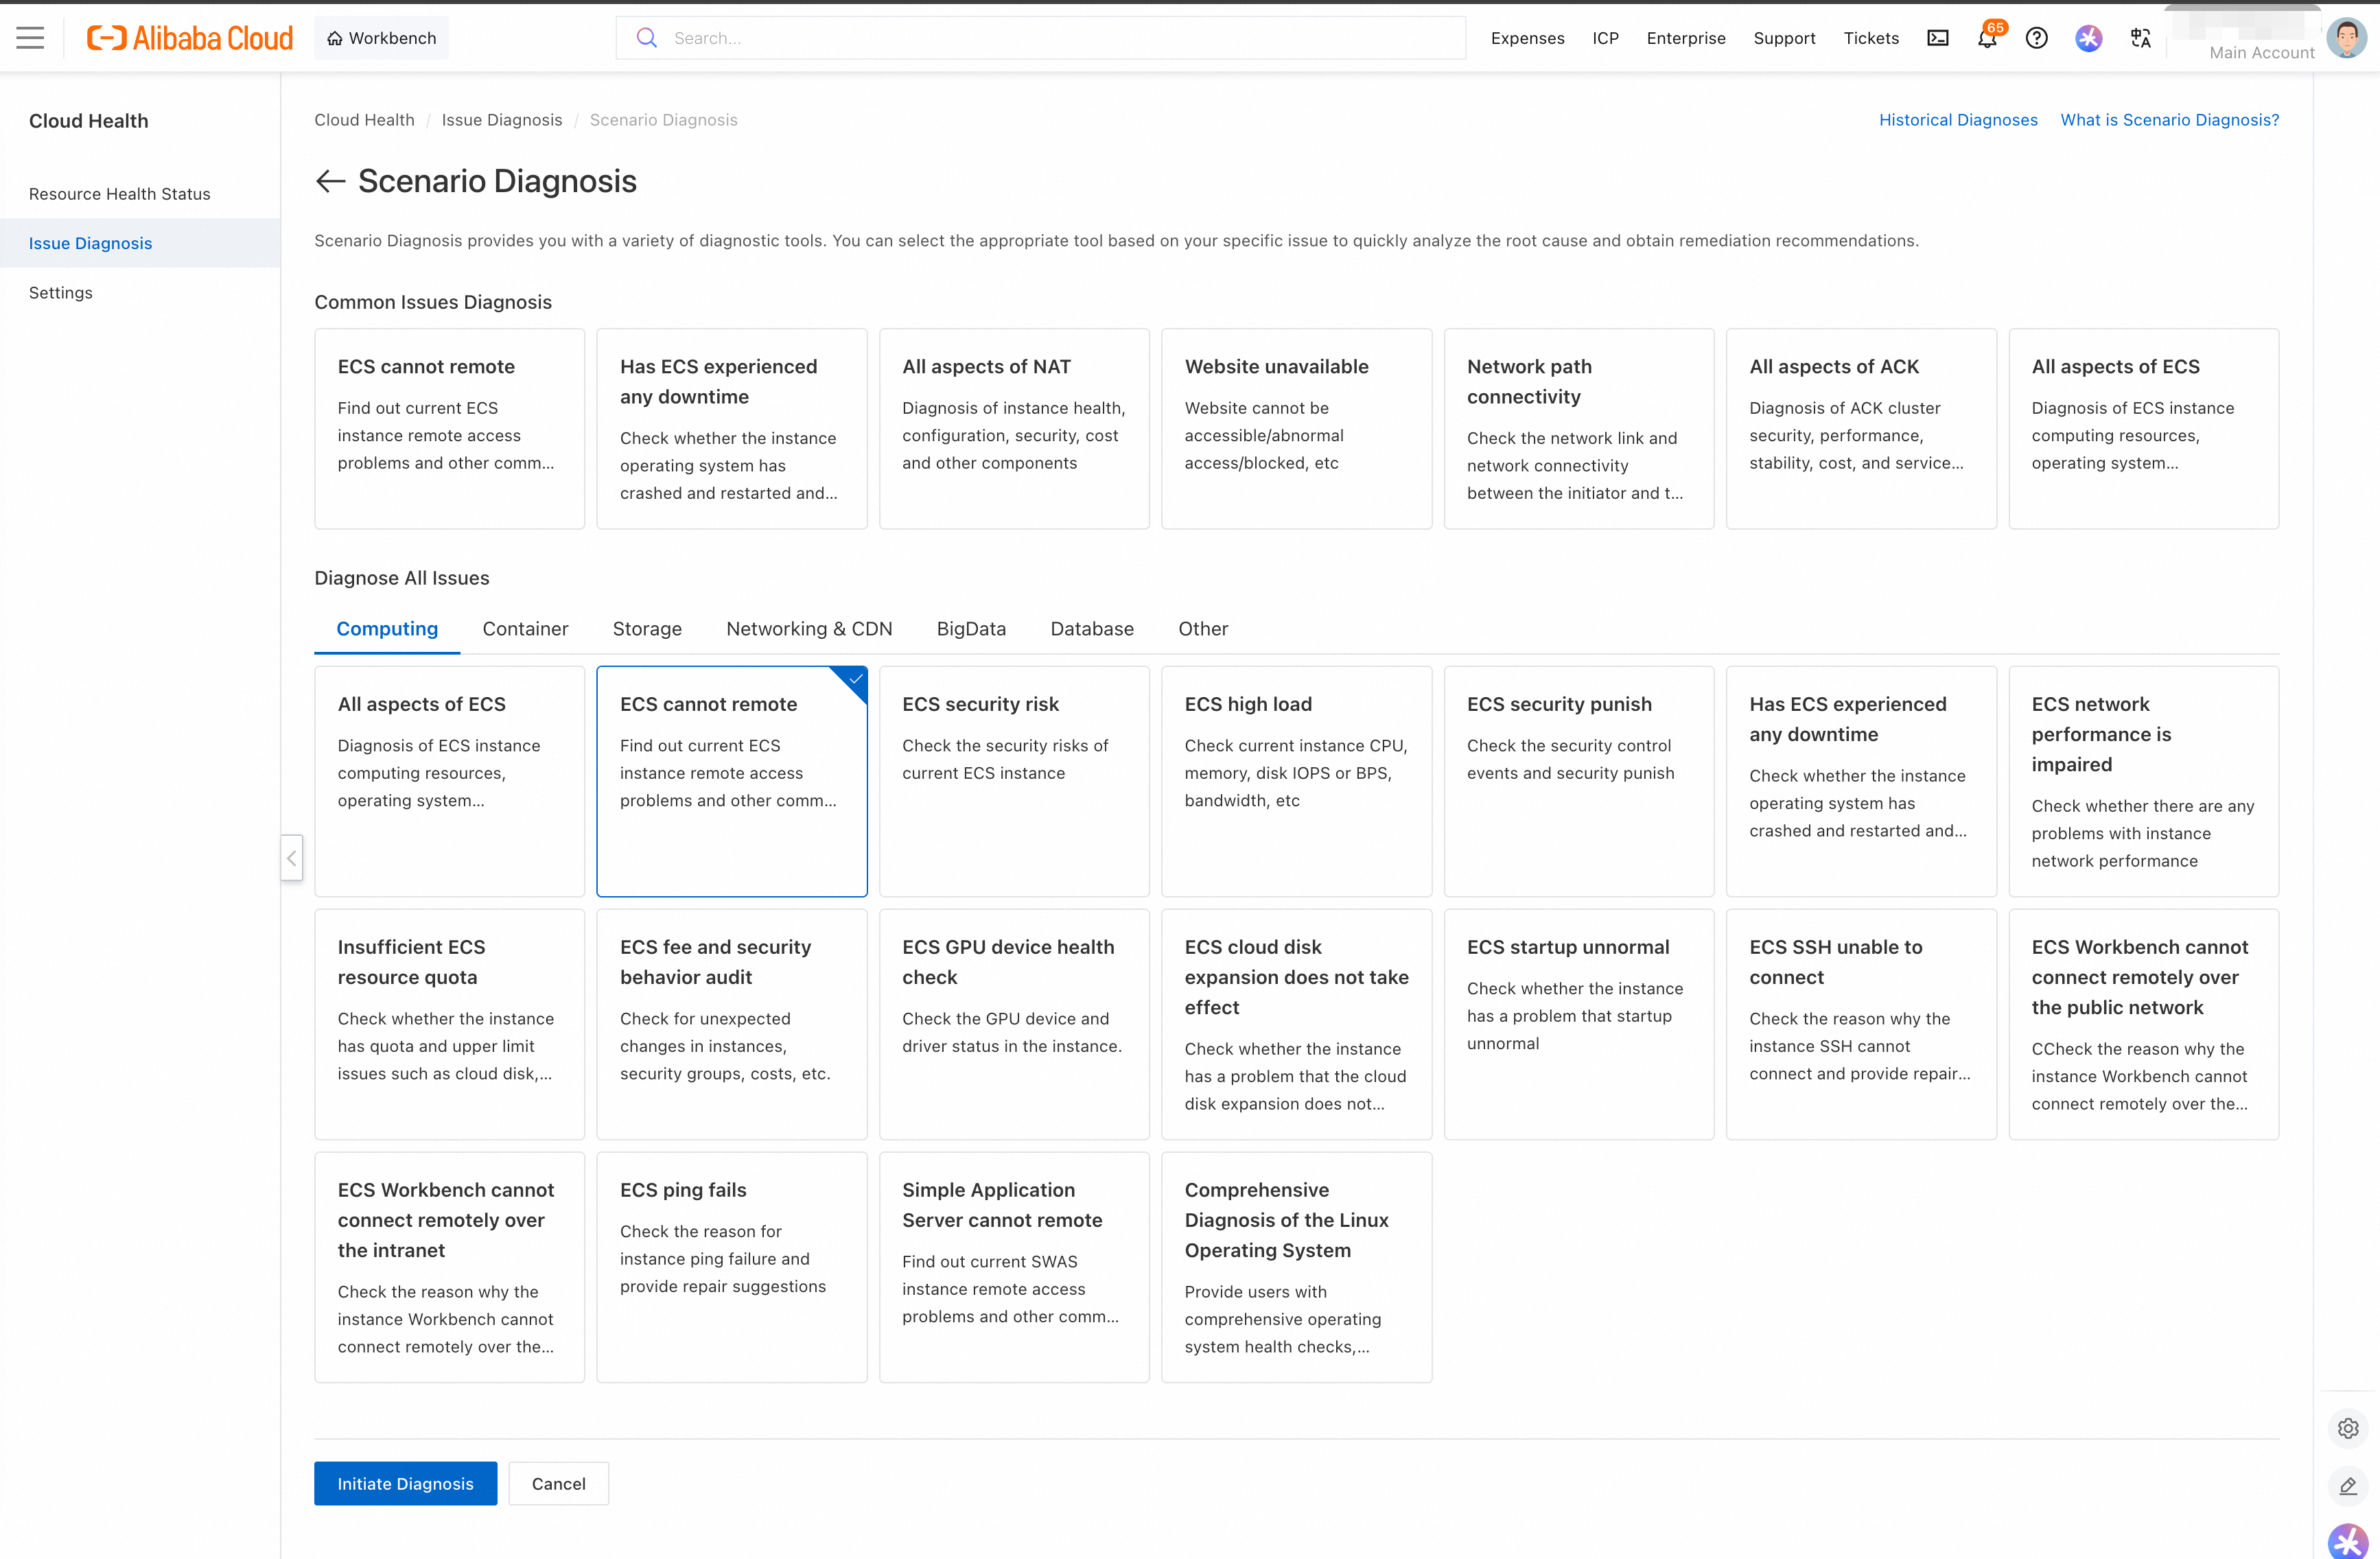Select ECS SSH unable to connect card
The height and width of the screenshot is (1559, 2380).
tap(1861, 1024)
